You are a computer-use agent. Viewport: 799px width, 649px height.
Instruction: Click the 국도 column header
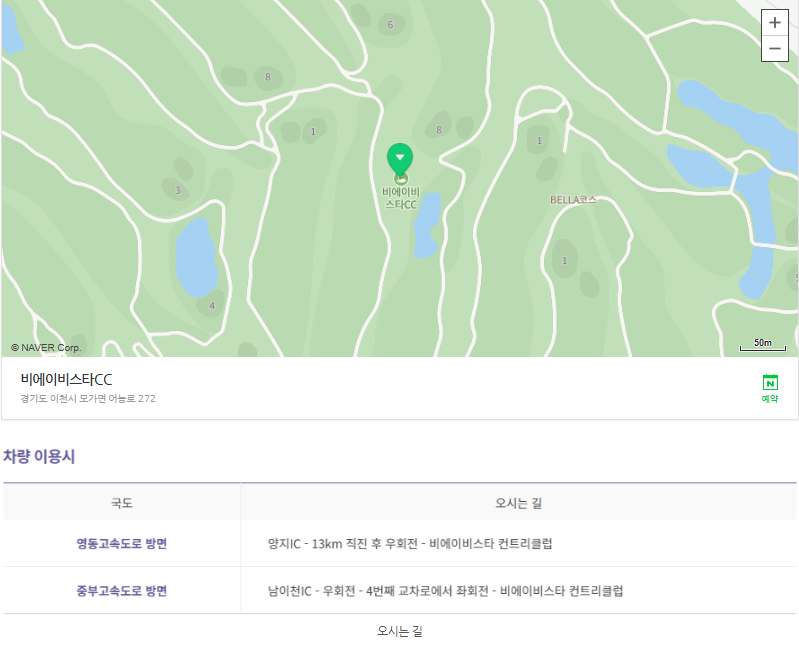tap(122, 503)
